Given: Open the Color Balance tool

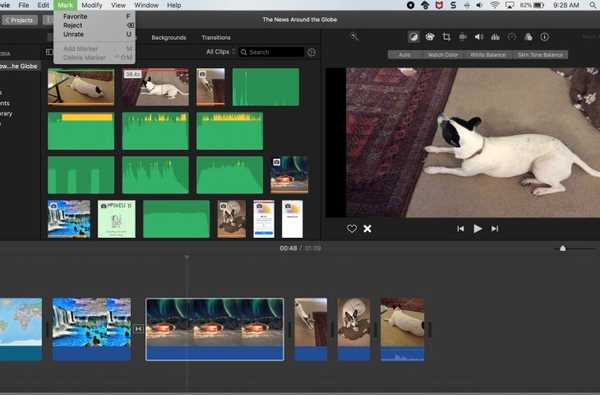Looking at the screenshot, I should coord(413,37).
